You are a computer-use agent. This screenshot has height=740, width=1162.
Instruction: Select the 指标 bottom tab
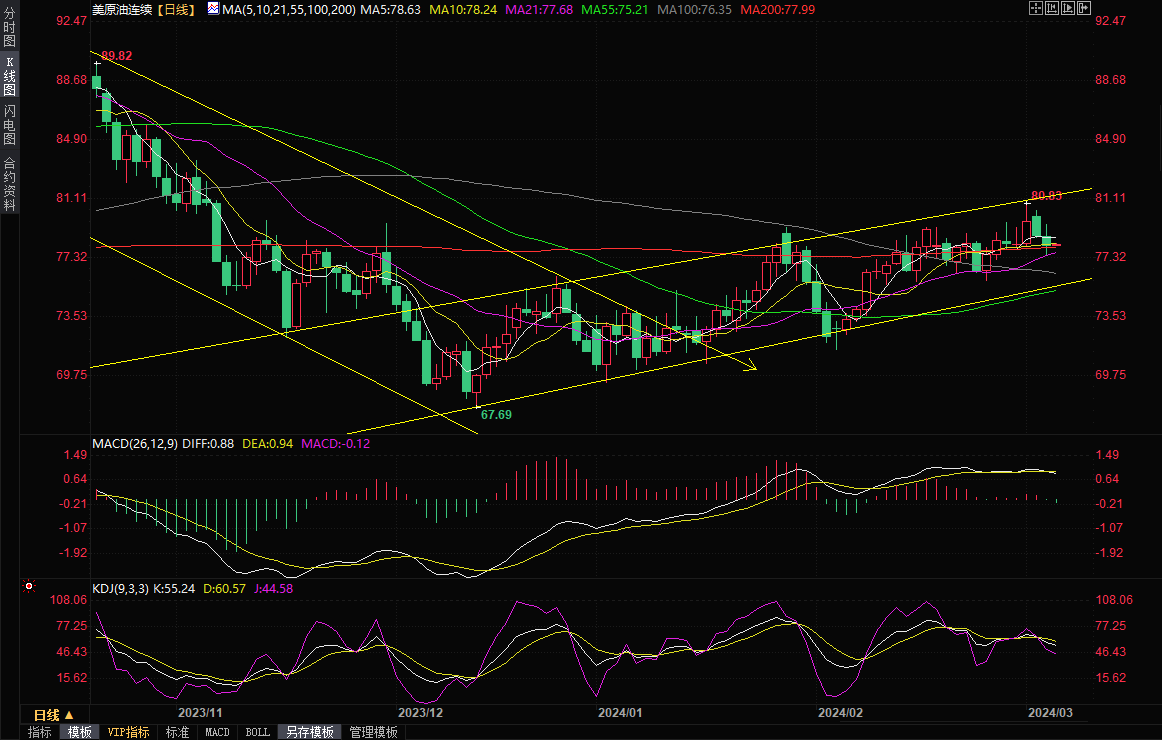(40, 732)
